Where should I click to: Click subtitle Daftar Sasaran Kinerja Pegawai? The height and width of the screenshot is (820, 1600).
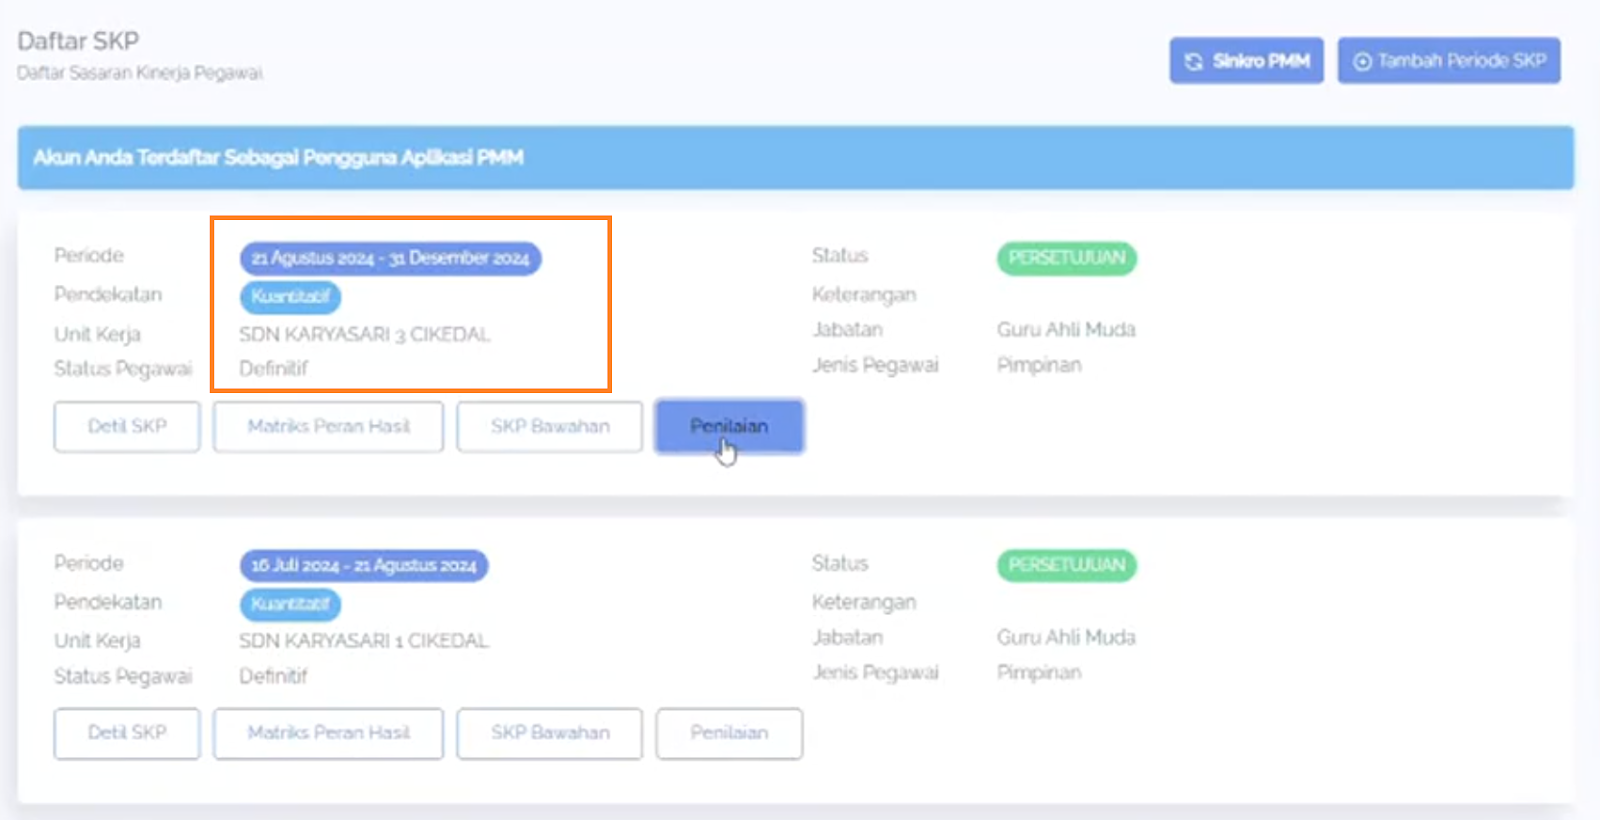140,73
